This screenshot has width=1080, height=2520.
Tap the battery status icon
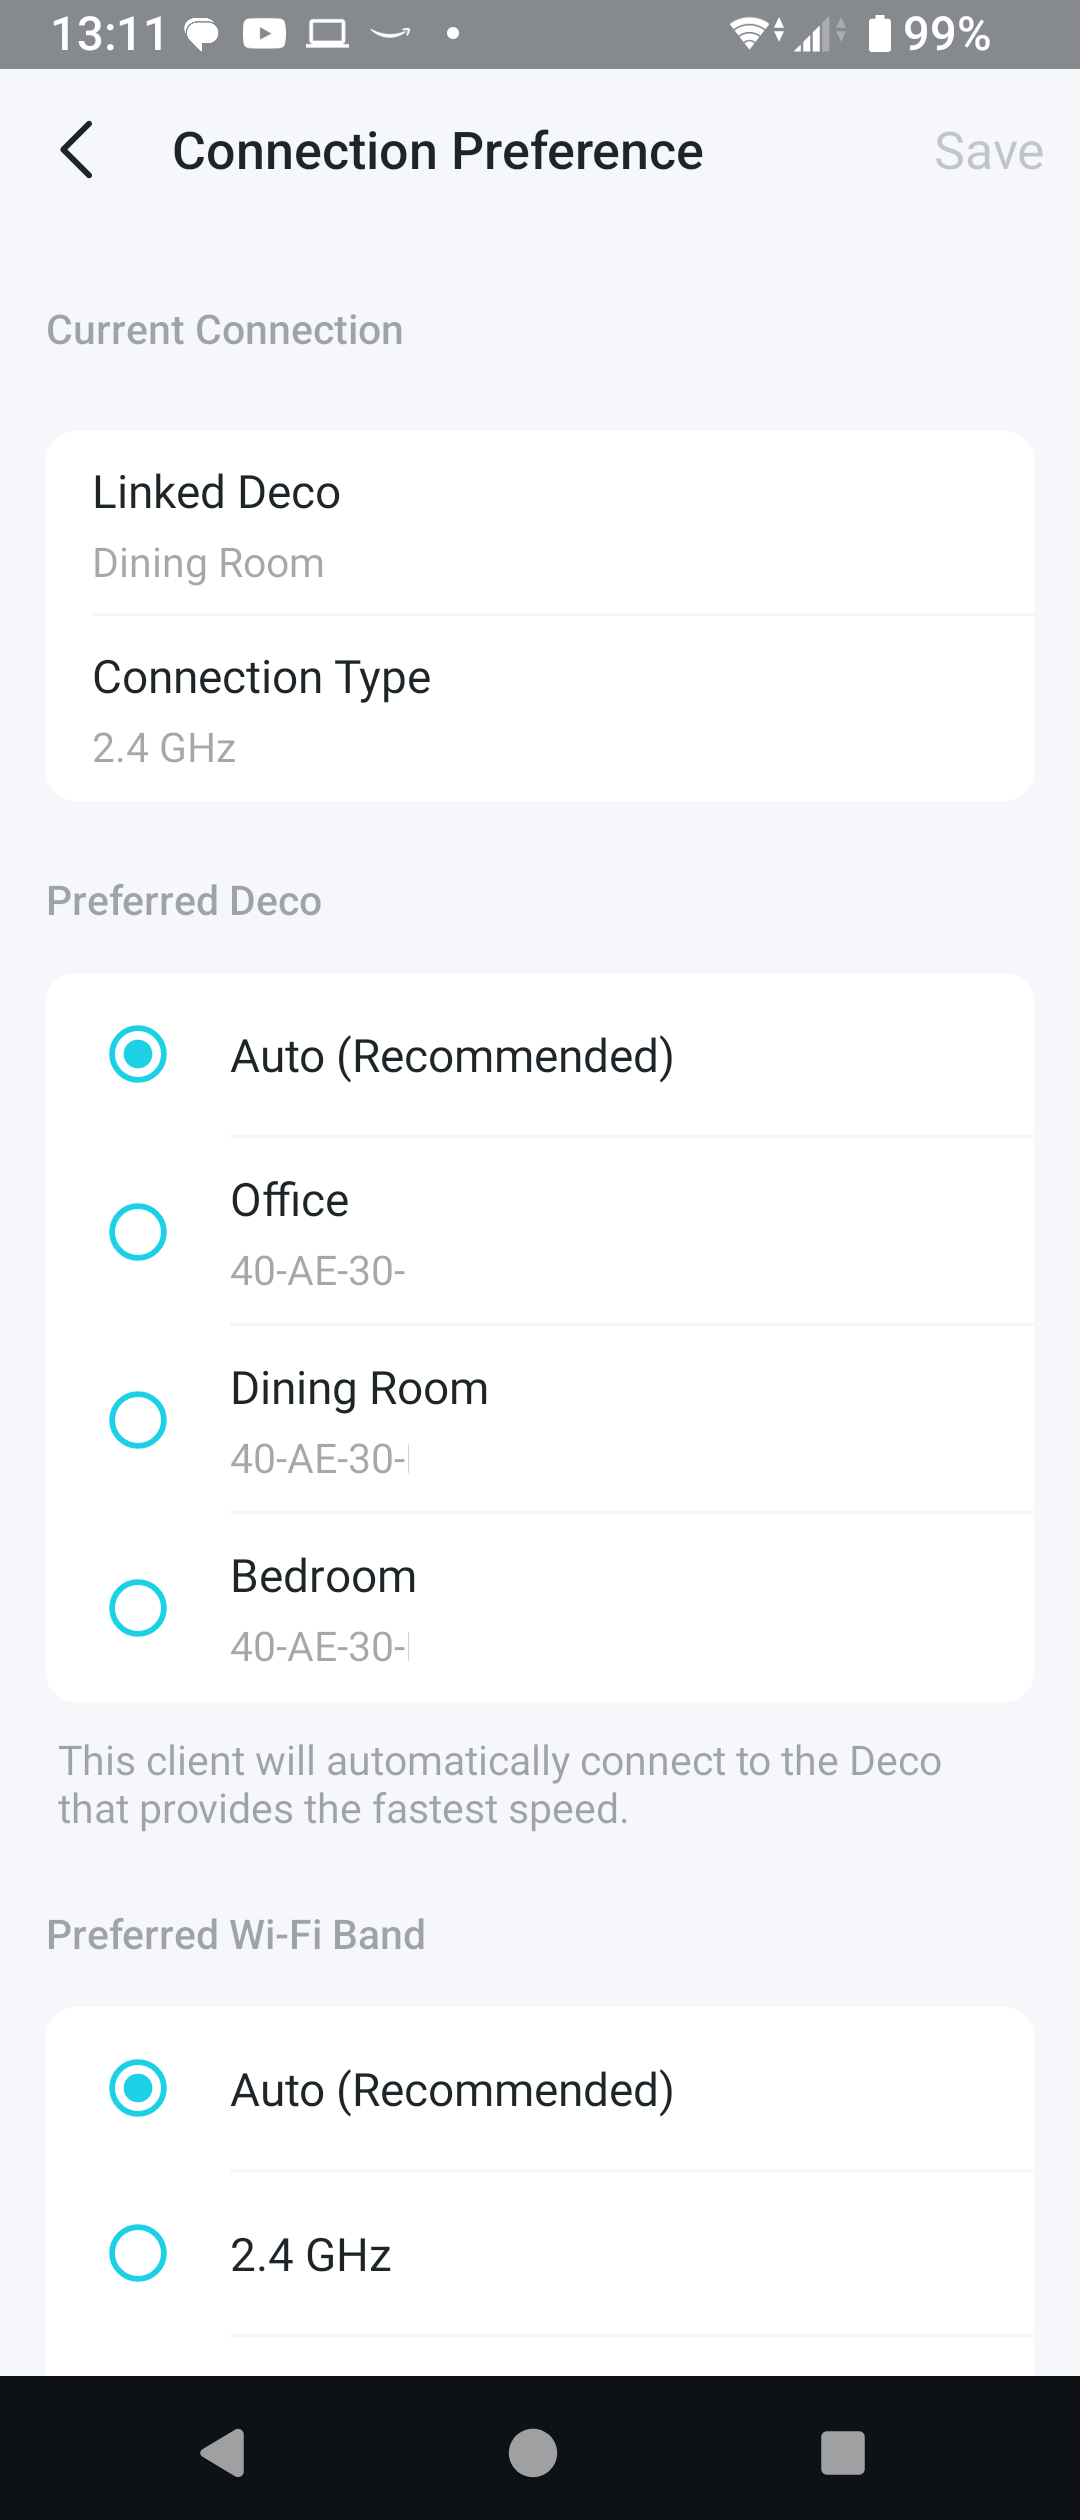click(x=879, y=34)
